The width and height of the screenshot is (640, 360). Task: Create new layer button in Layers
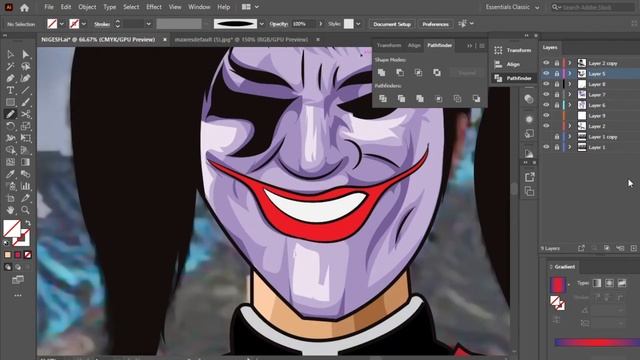point(633,248)
